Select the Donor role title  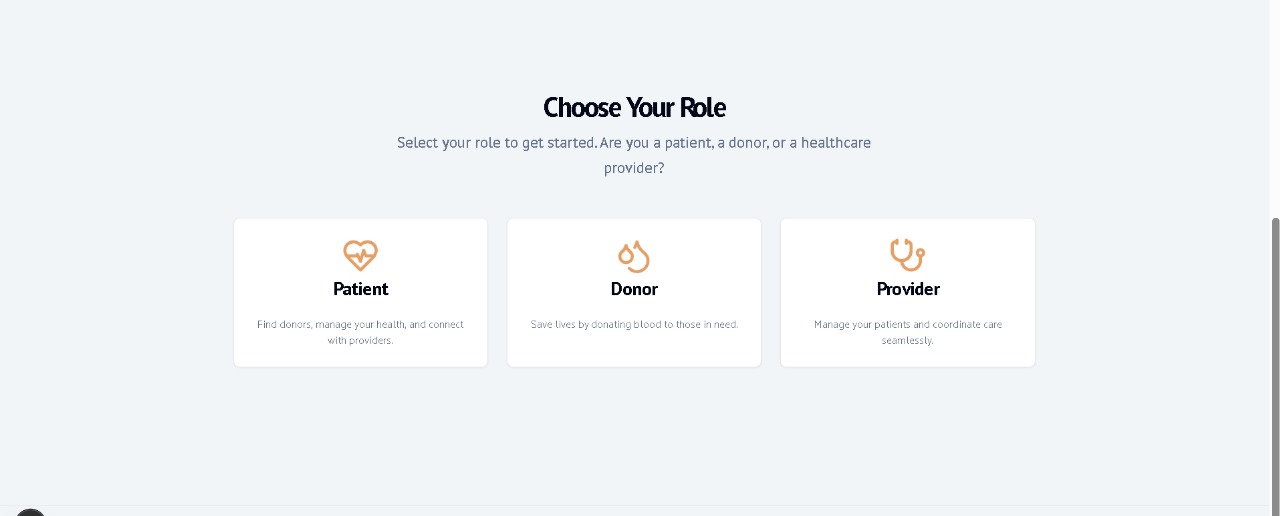(634, 289)
